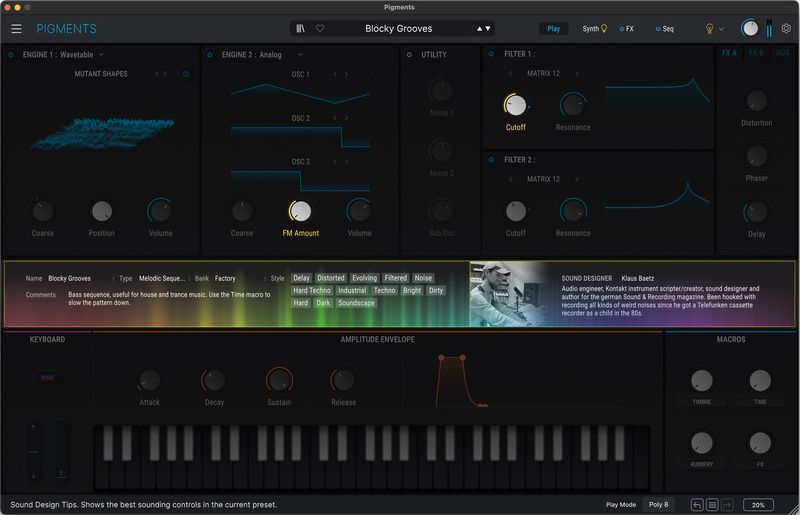This screenshot has height=515, width=800.
Task: Click the Filter 1 response curve display
Action: click(x=657, y=92)
